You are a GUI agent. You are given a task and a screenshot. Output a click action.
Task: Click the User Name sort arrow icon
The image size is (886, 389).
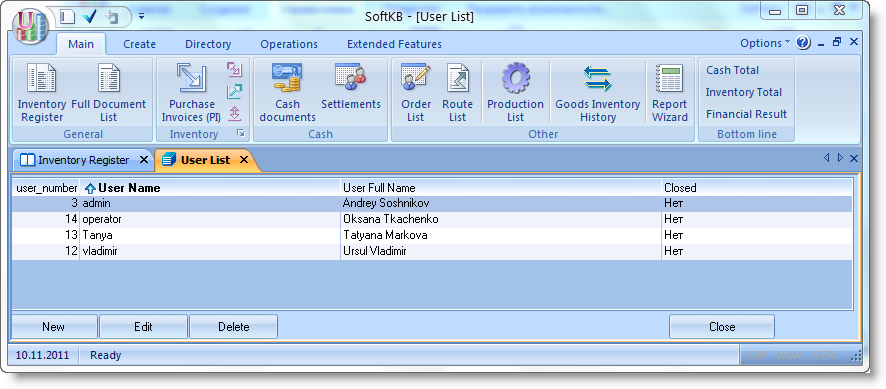coord(90,189)
